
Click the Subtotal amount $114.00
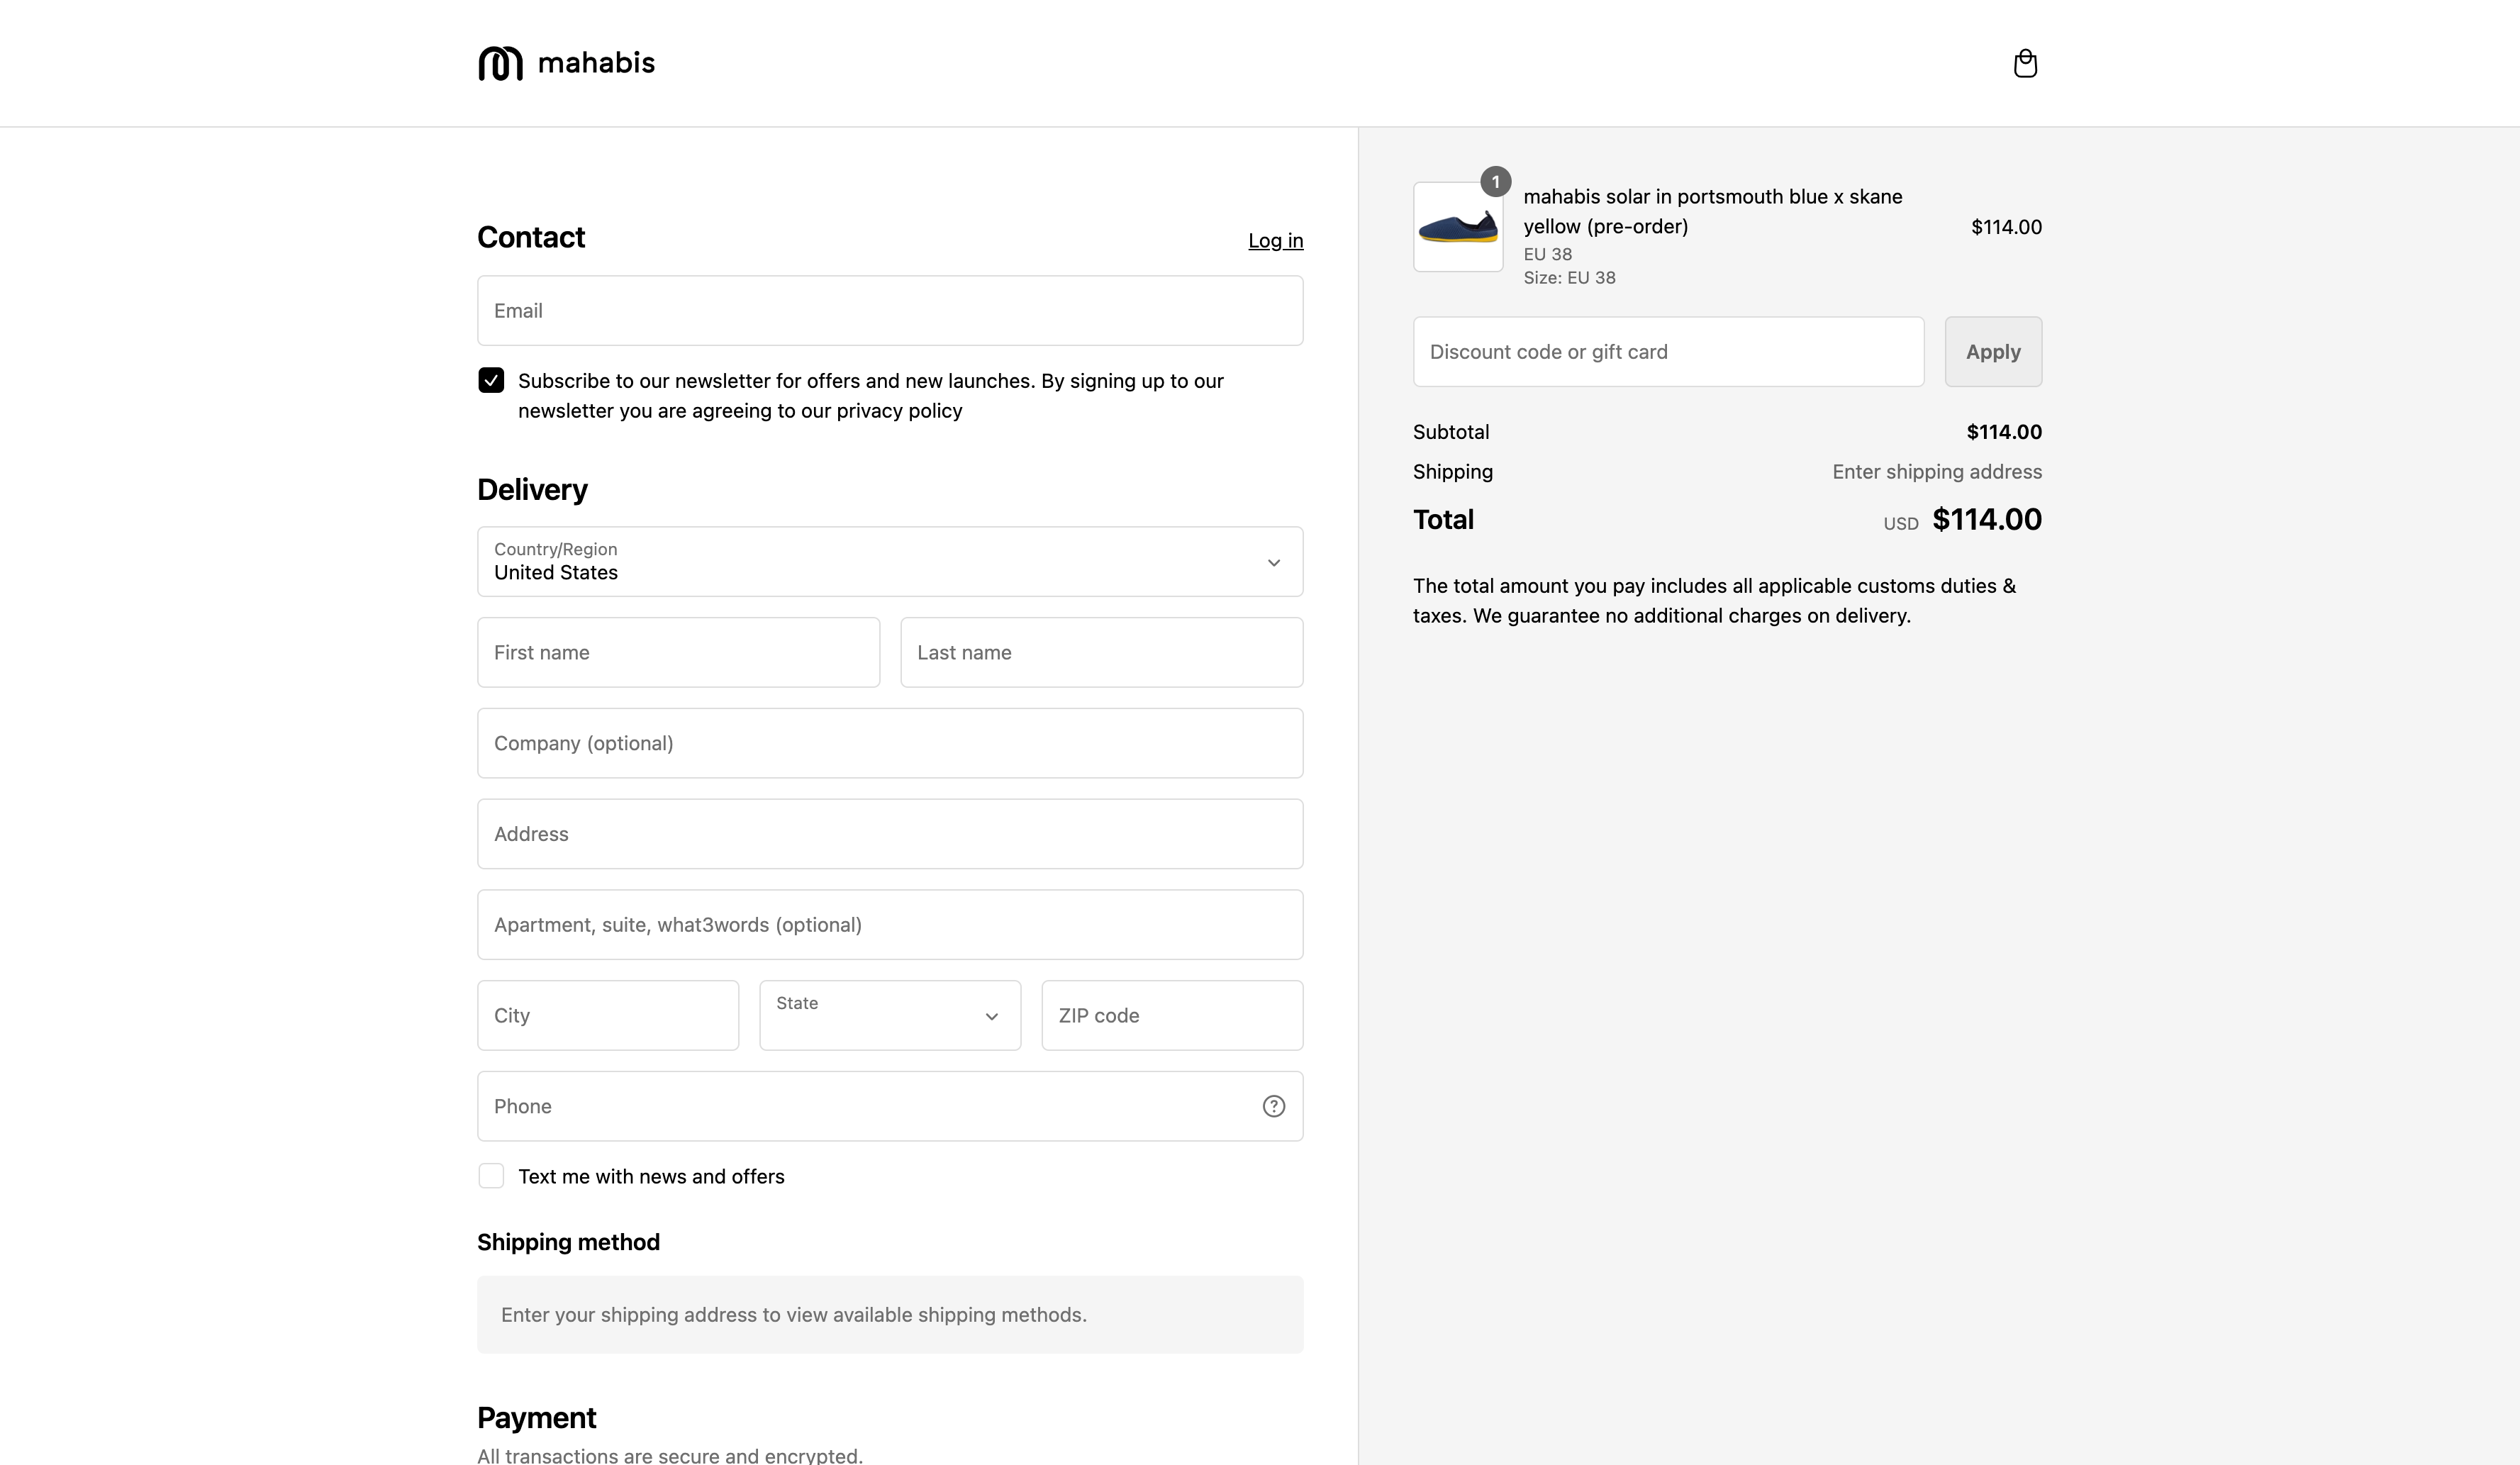point(2004,432)
